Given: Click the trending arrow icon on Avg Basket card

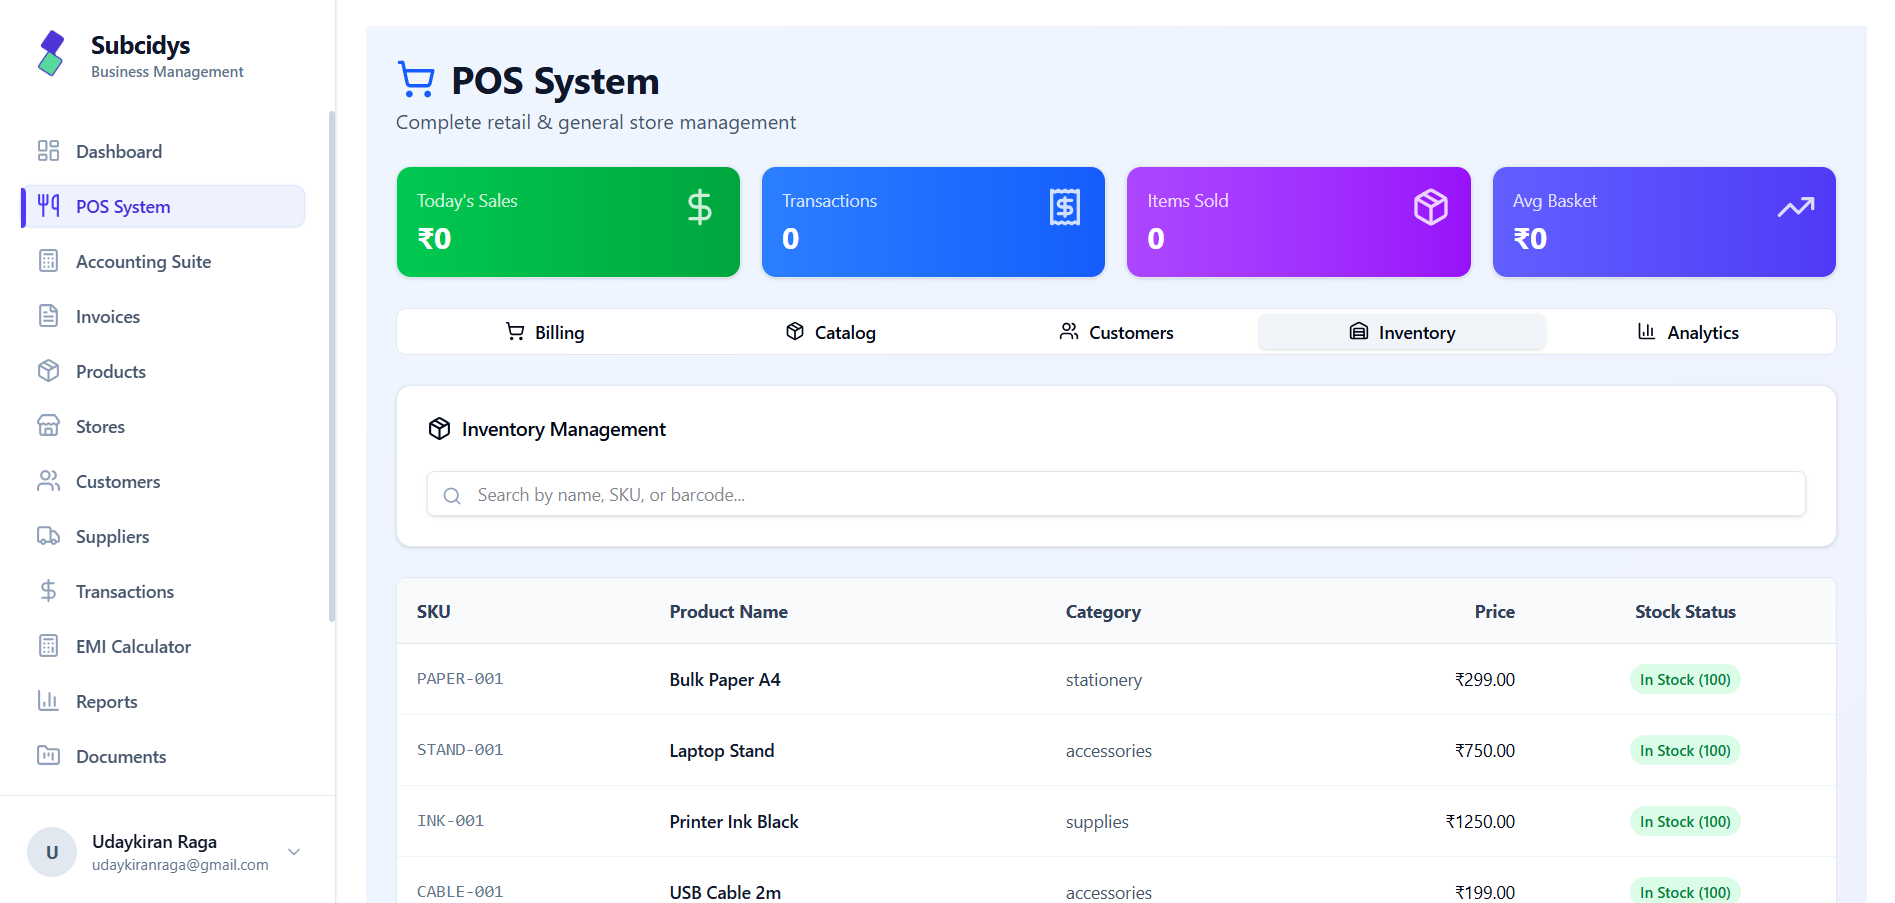Looking at the screenshot, I should pos(1796,207).
